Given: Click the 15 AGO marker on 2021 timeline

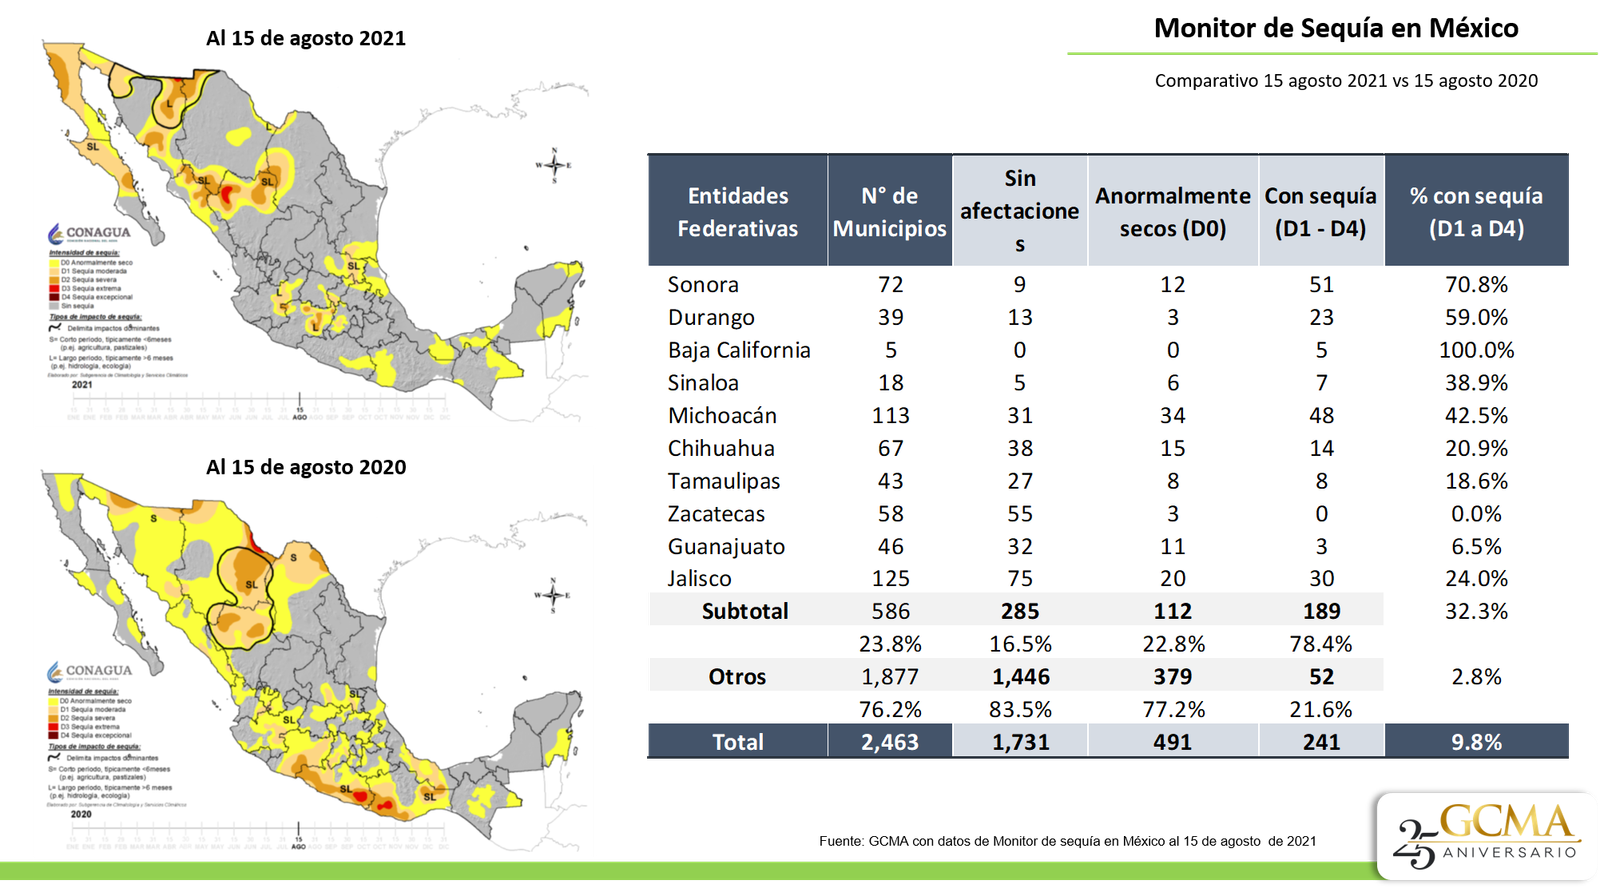Looking at the screenshot, I should click(299, 409).
